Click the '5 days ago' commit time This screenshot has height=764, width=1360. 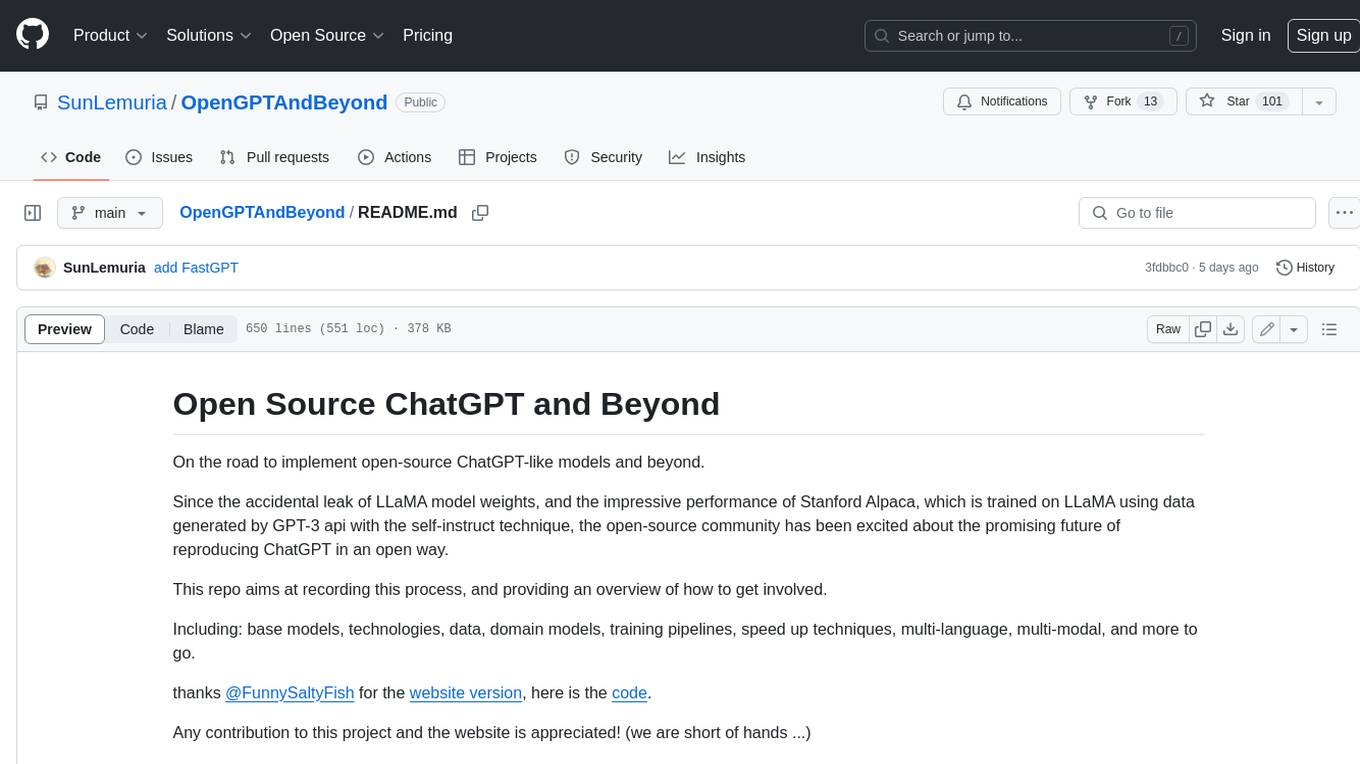tap(1228, 268)
